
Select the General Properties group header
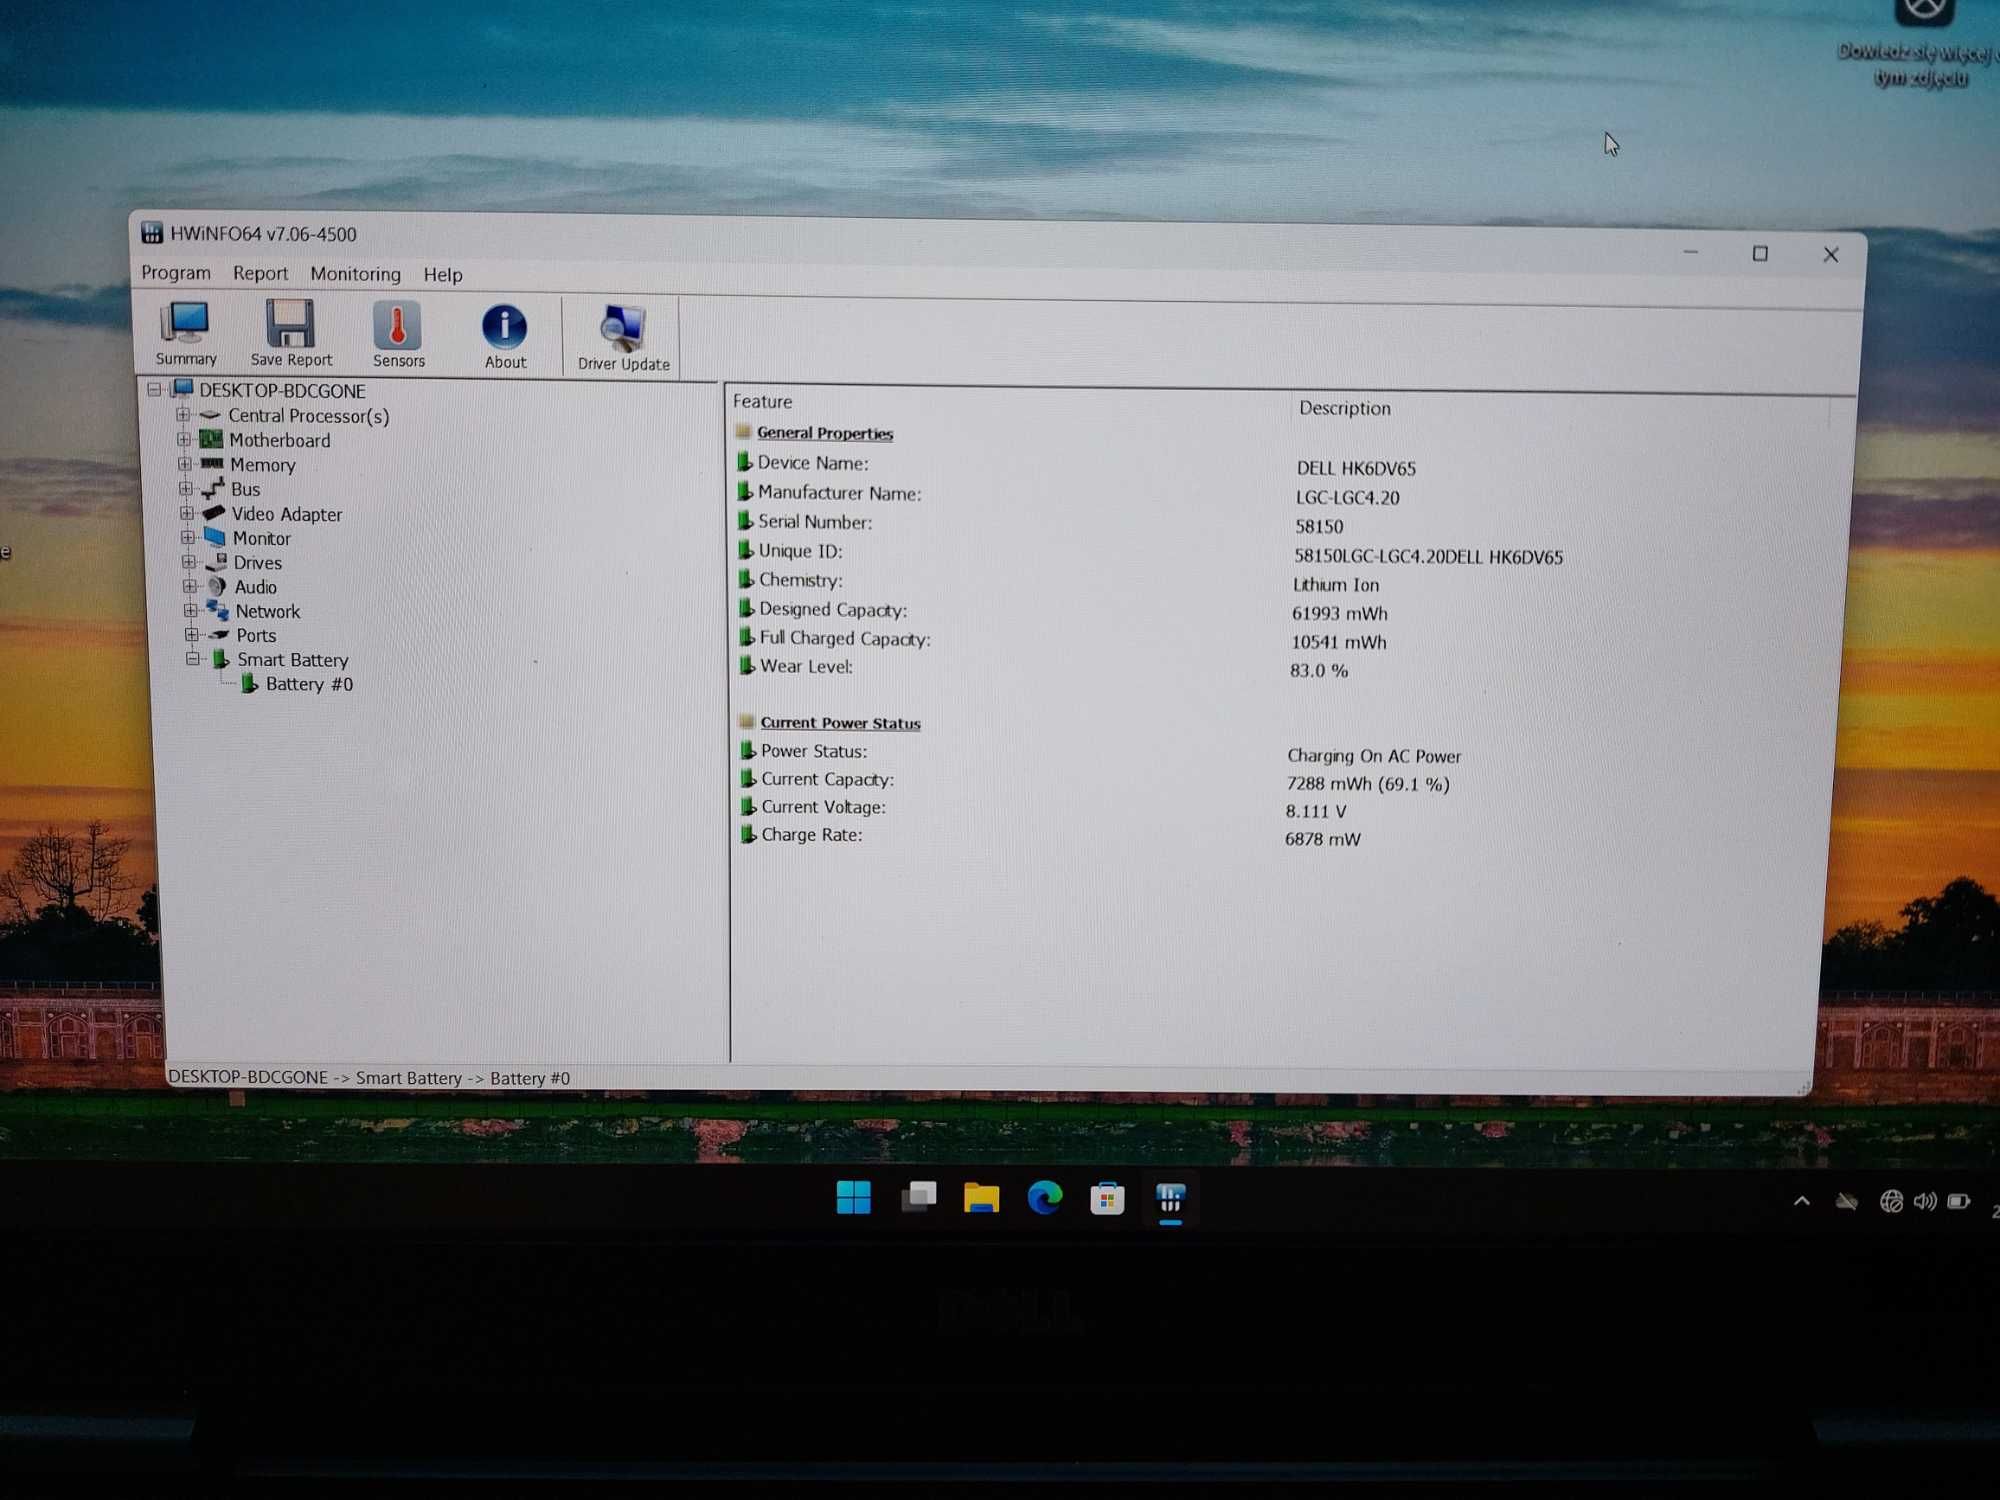click(825, 433)
